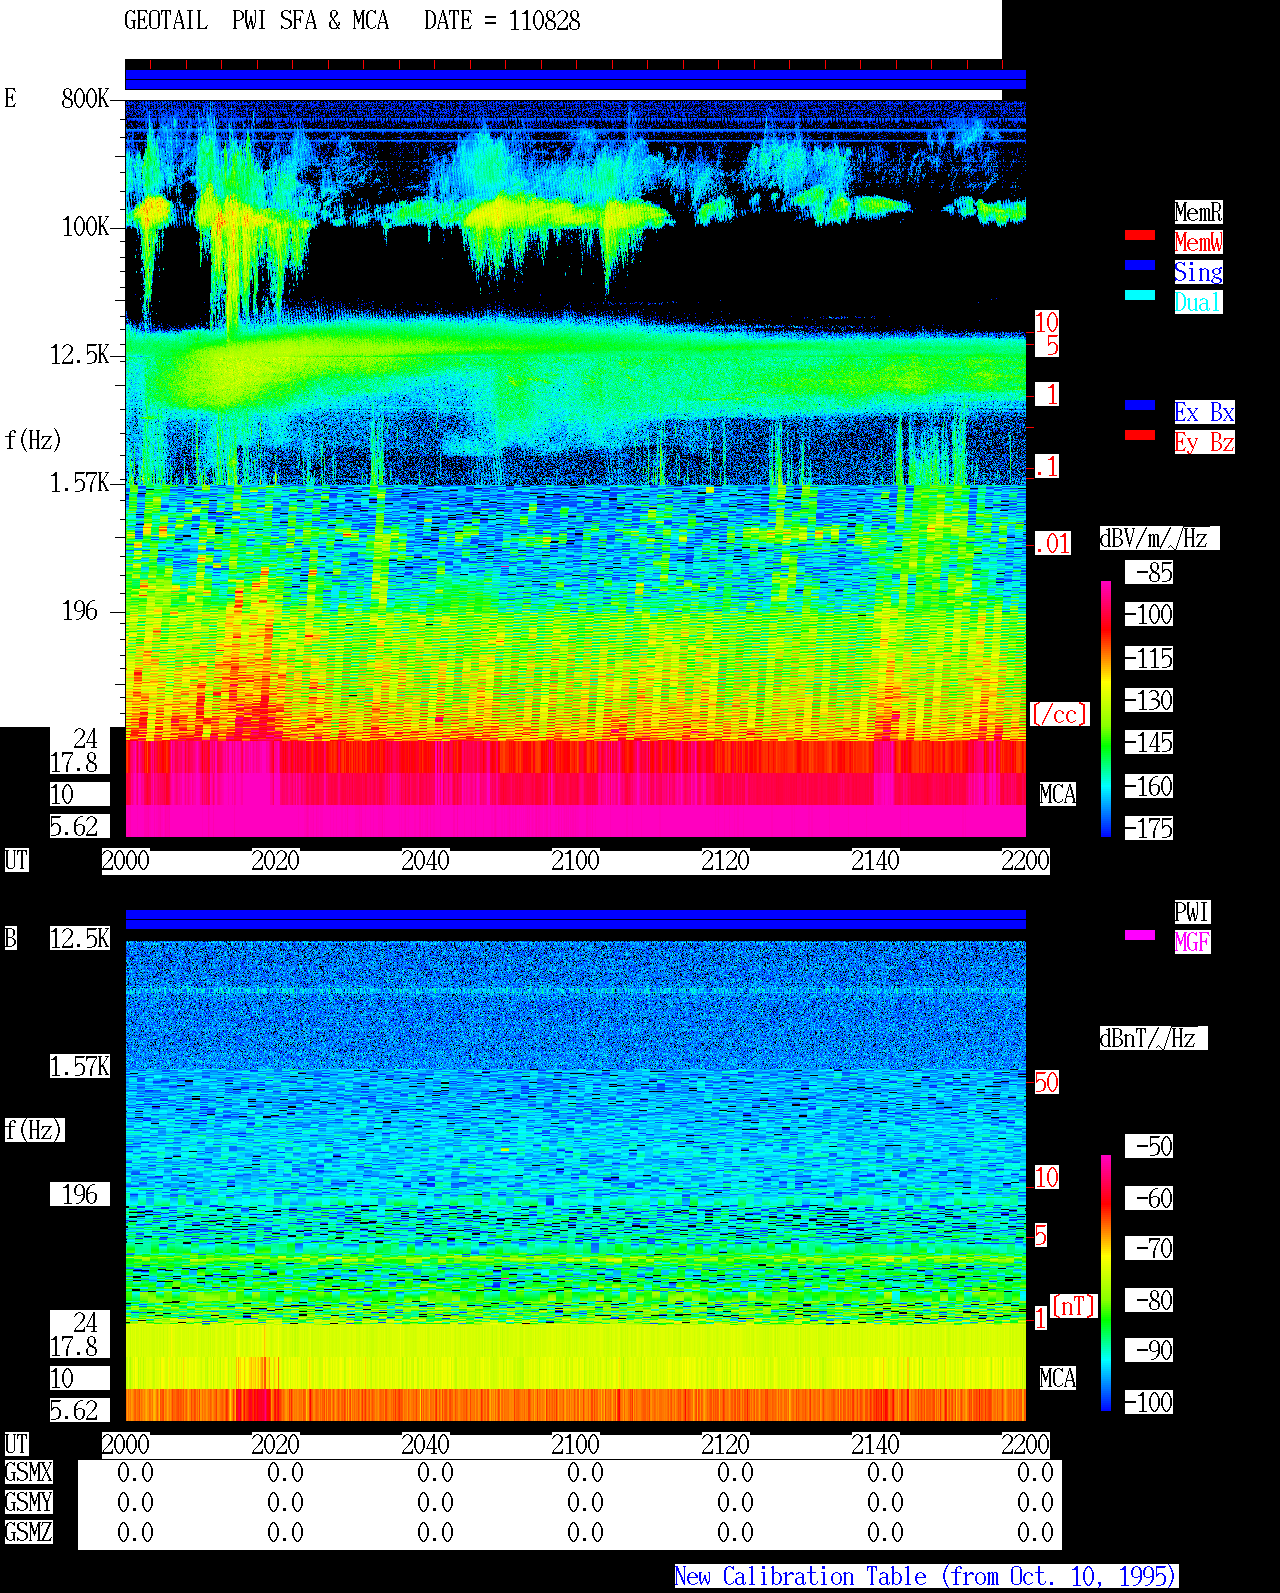The width and height of the screenshot is (1280, 1593).
Task: Click the blue Sing legend swatch
Action: pos(1140,265)
